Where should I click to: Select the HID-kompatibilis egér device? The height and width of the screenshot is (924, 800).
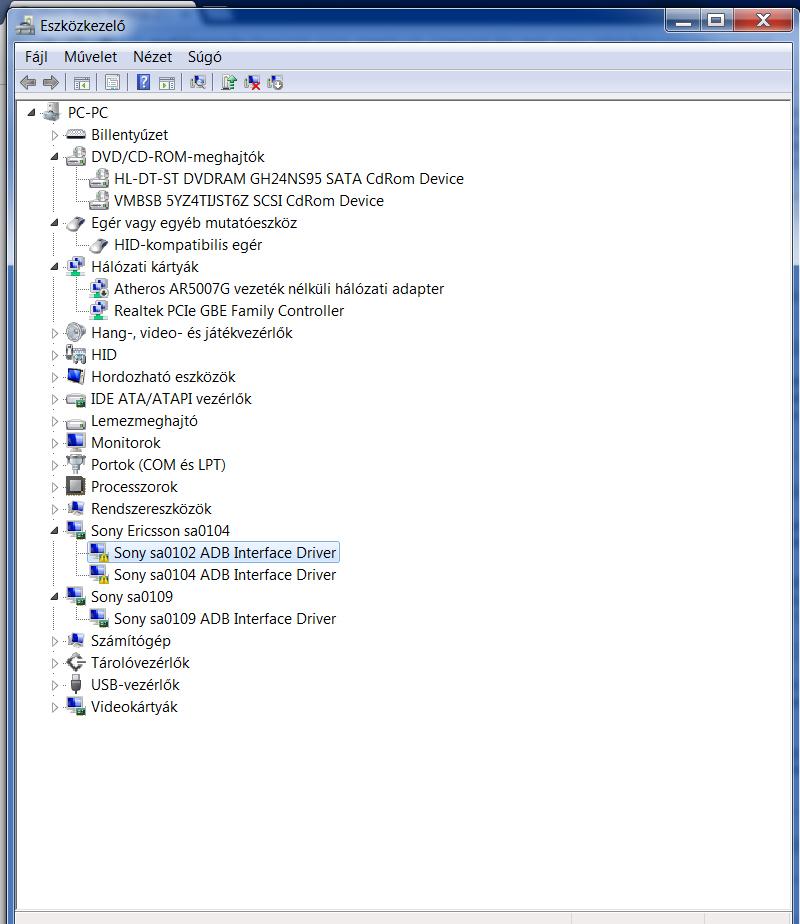(x=188, y=245)
